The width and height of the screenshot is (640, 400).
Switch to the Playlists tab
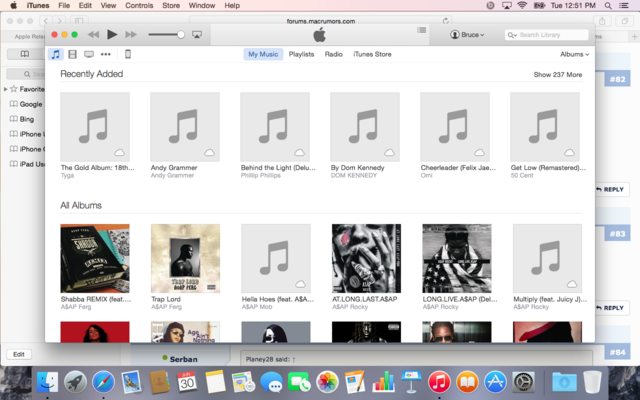(x=301, y=54)
